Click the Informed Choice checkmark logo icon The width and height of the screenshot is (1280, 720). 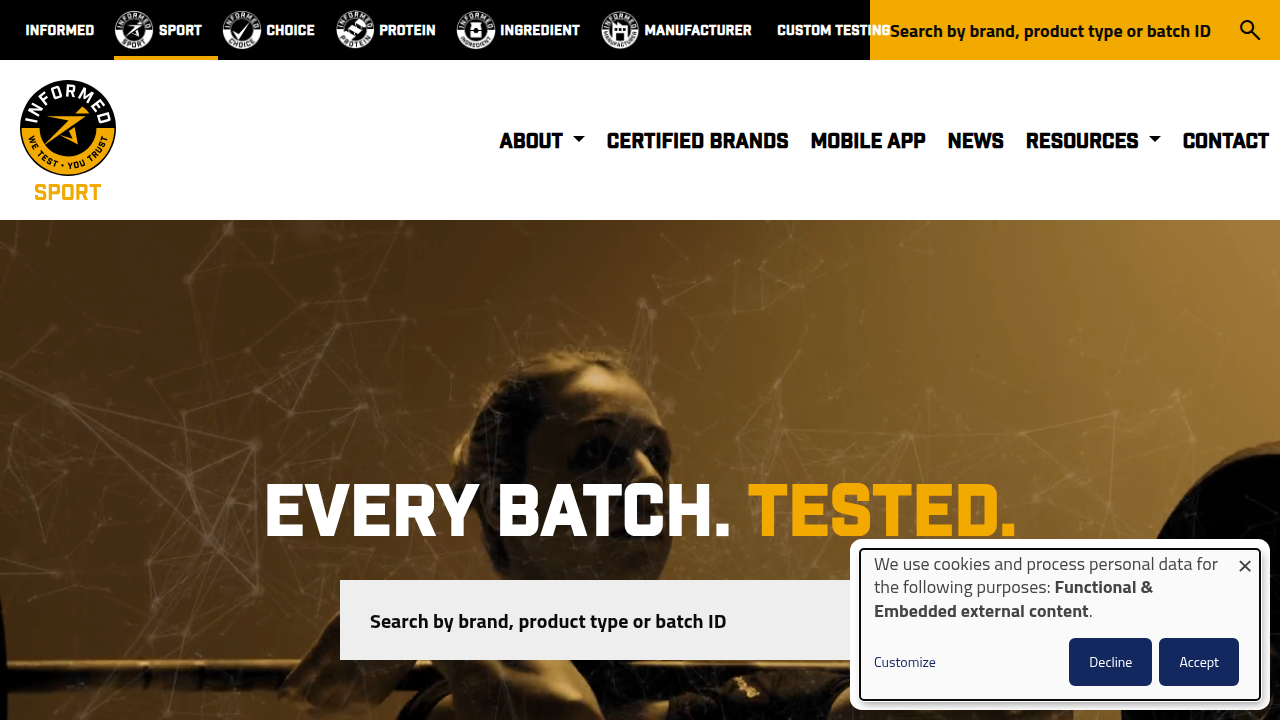242,30
